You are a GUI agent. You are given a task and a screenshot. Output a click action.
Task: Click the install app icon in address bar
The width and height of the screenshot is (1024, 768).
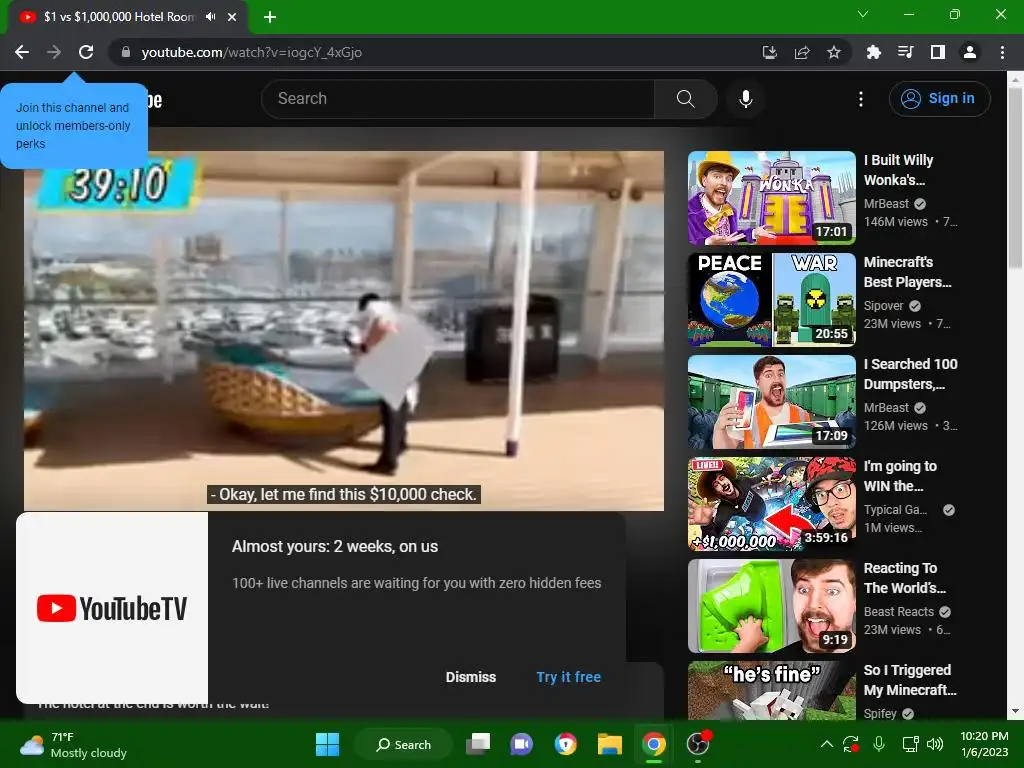[x=770, y=52]
